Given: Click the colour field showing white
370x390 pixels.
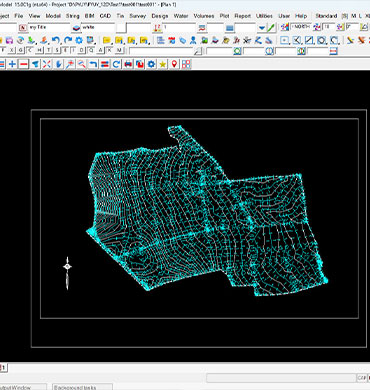Looking at the screenshot, I should 98,27.
